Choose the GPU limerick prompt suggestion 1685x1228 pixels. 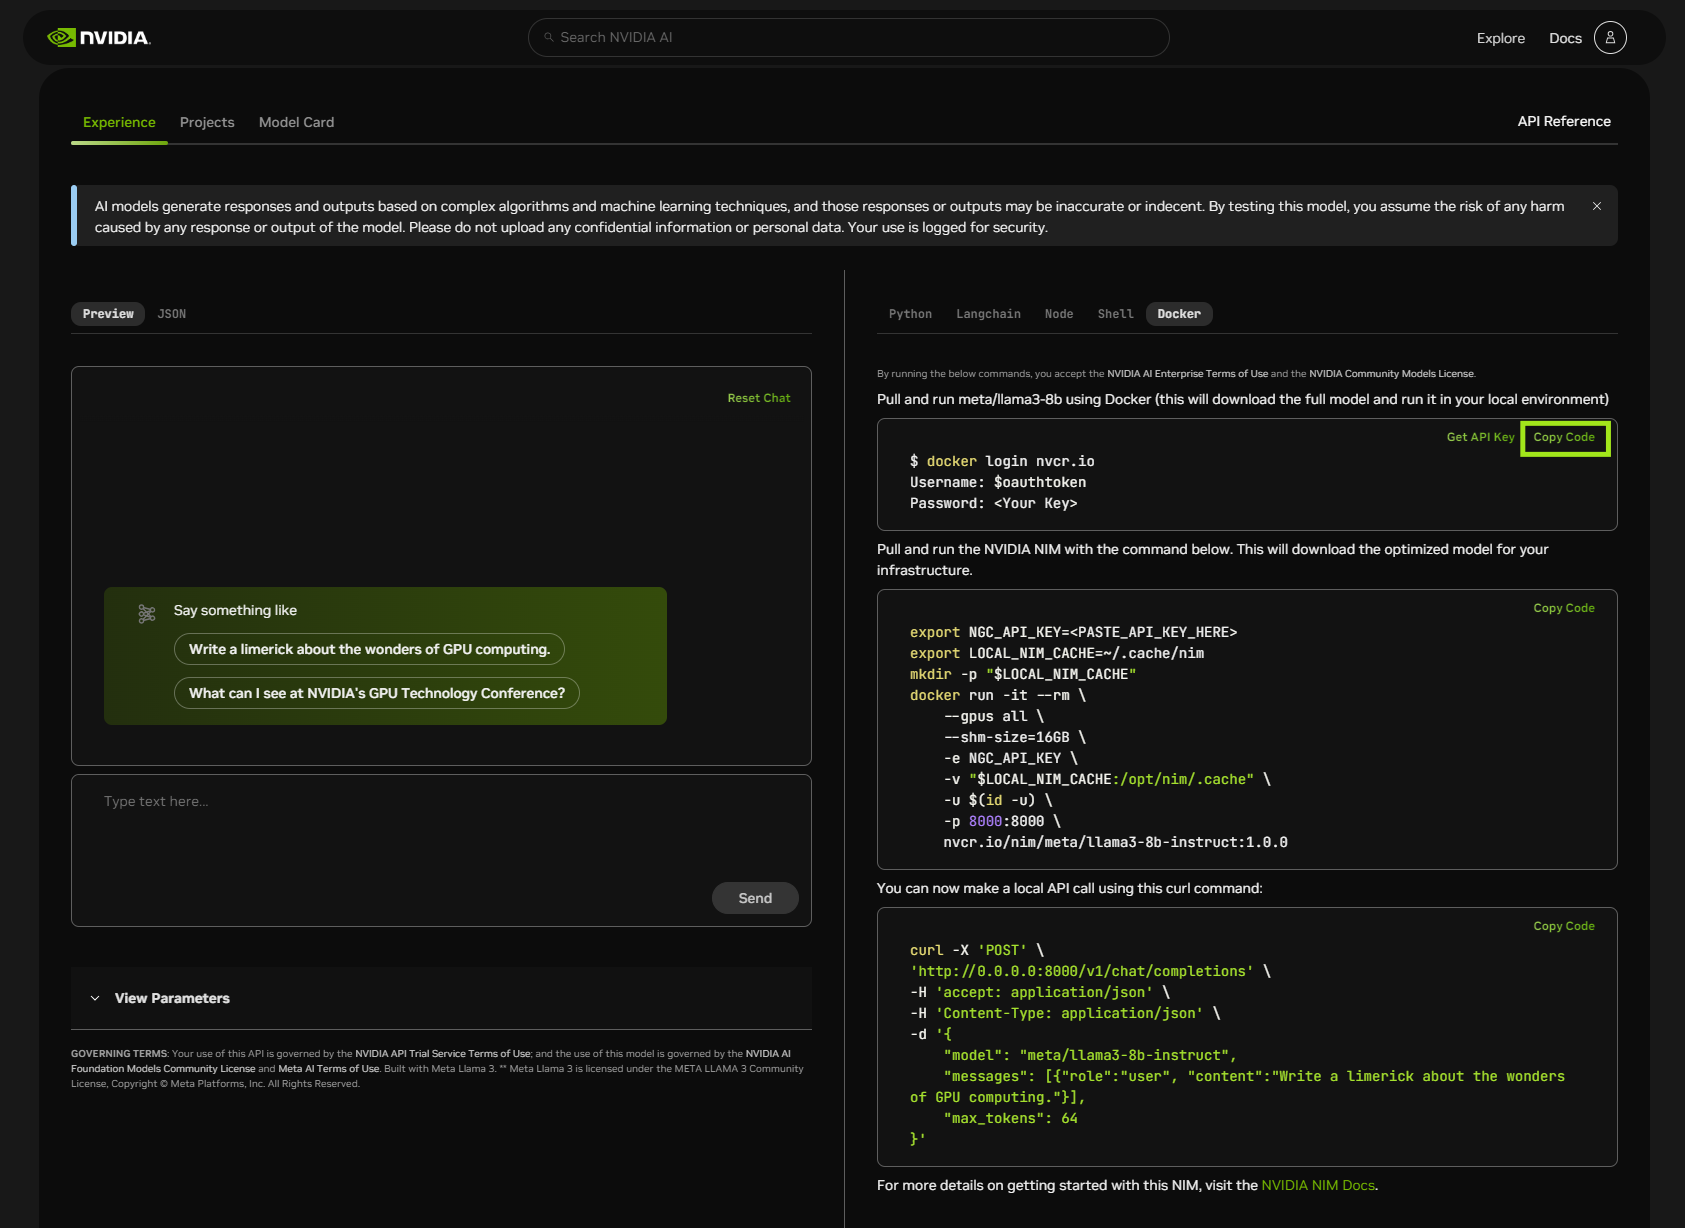[369, 649]
